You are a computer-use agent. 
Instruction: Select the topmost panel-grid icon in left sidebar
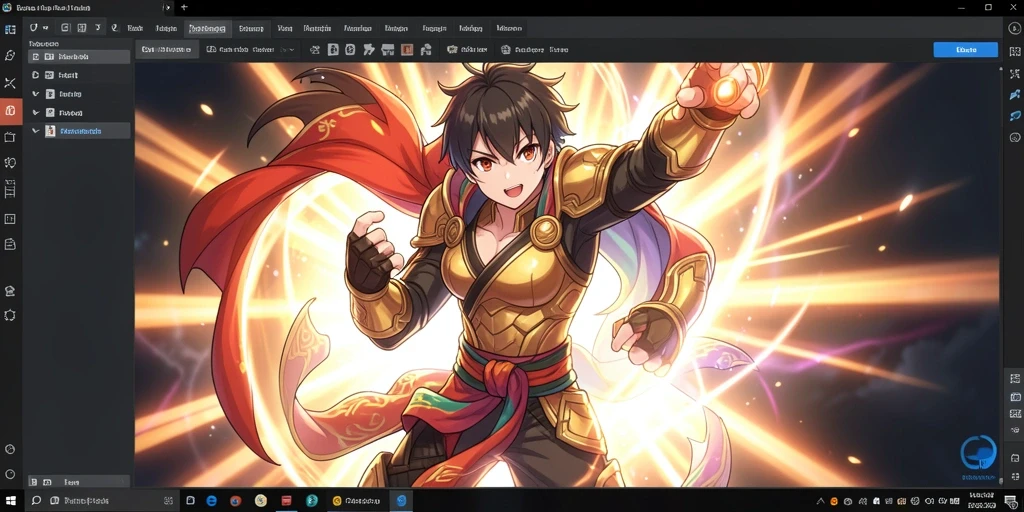[10, 29]
